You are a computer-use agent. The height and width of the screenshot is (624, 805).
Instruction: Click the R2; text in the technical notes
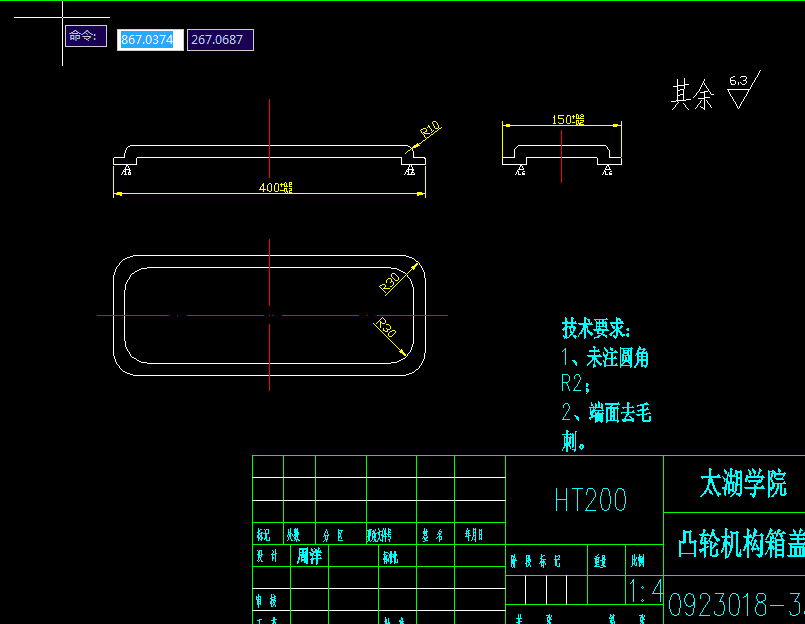pos(575,384)
